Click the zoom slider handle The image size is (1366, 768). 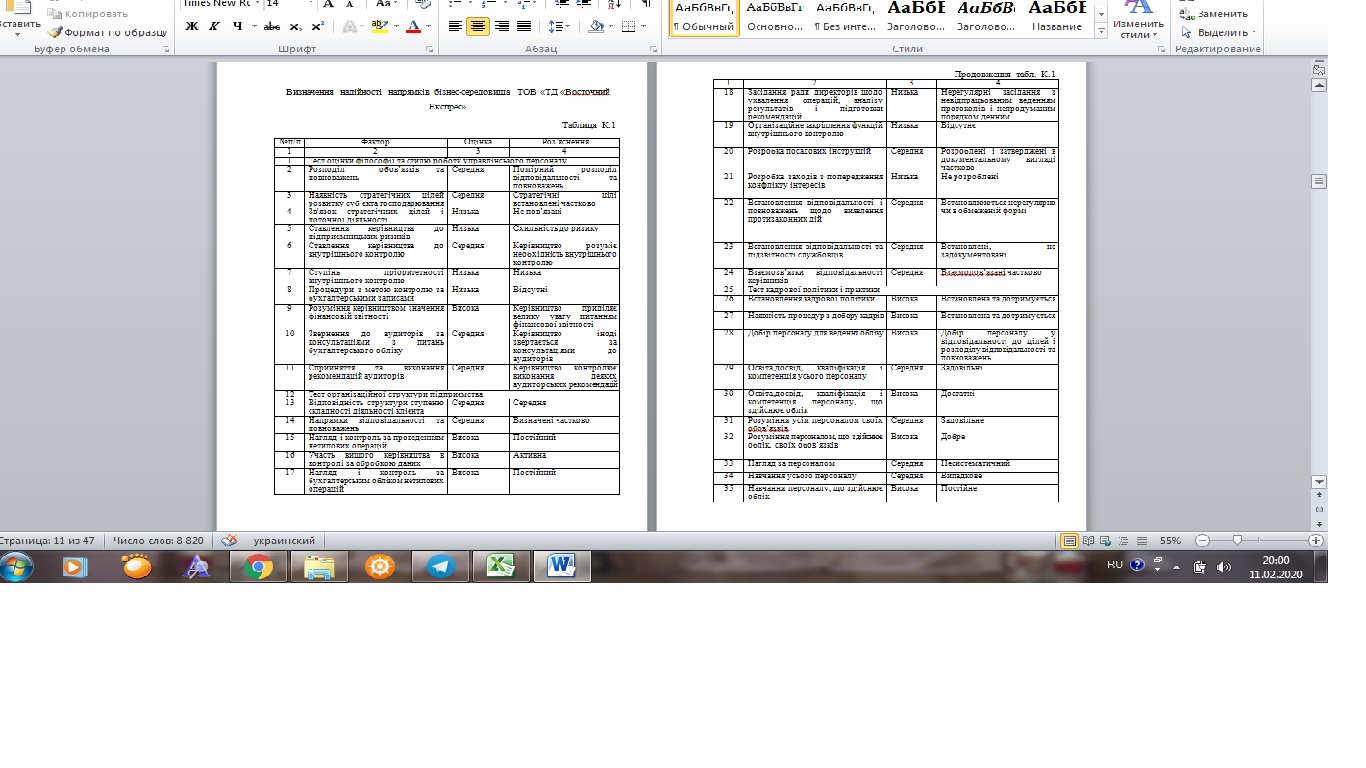click(x=1237, y=540)
